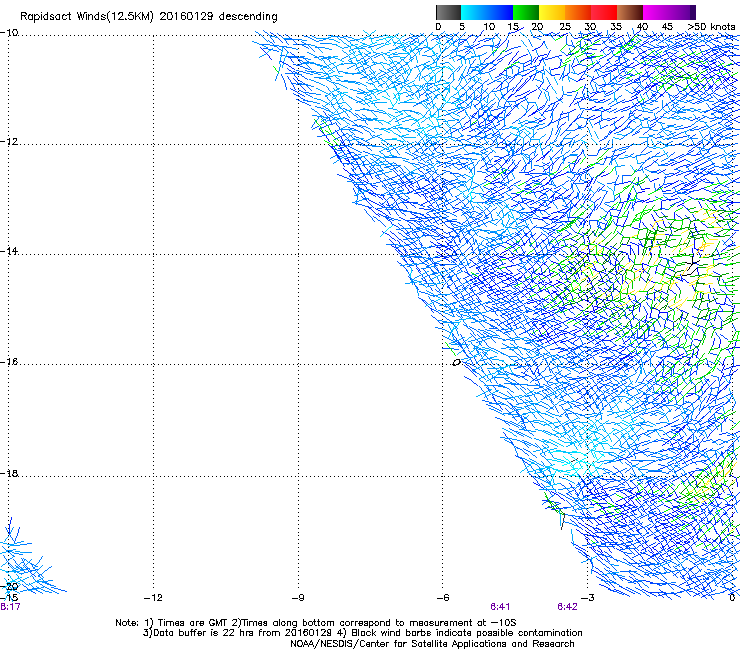Click the legend label '45'
This screenshot has width=740, height=650.
point(667,27)
